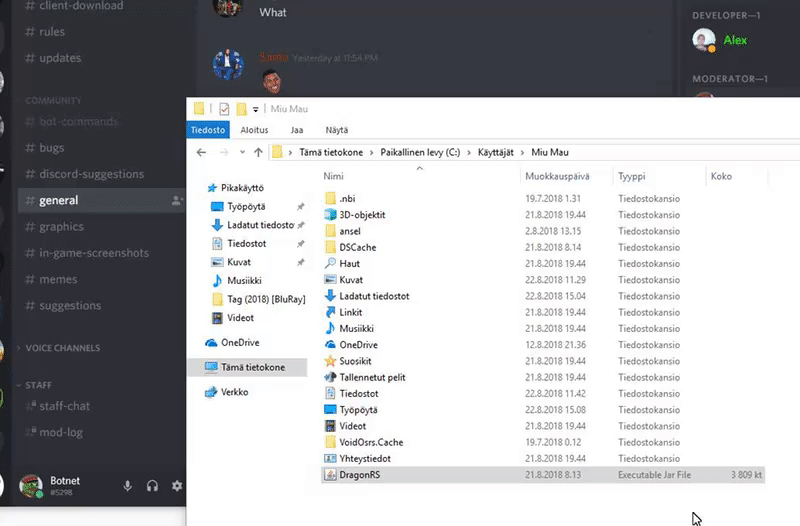Select Videot in navigation pane
Viewport: 800px width, 526px height.
(240, 318)
